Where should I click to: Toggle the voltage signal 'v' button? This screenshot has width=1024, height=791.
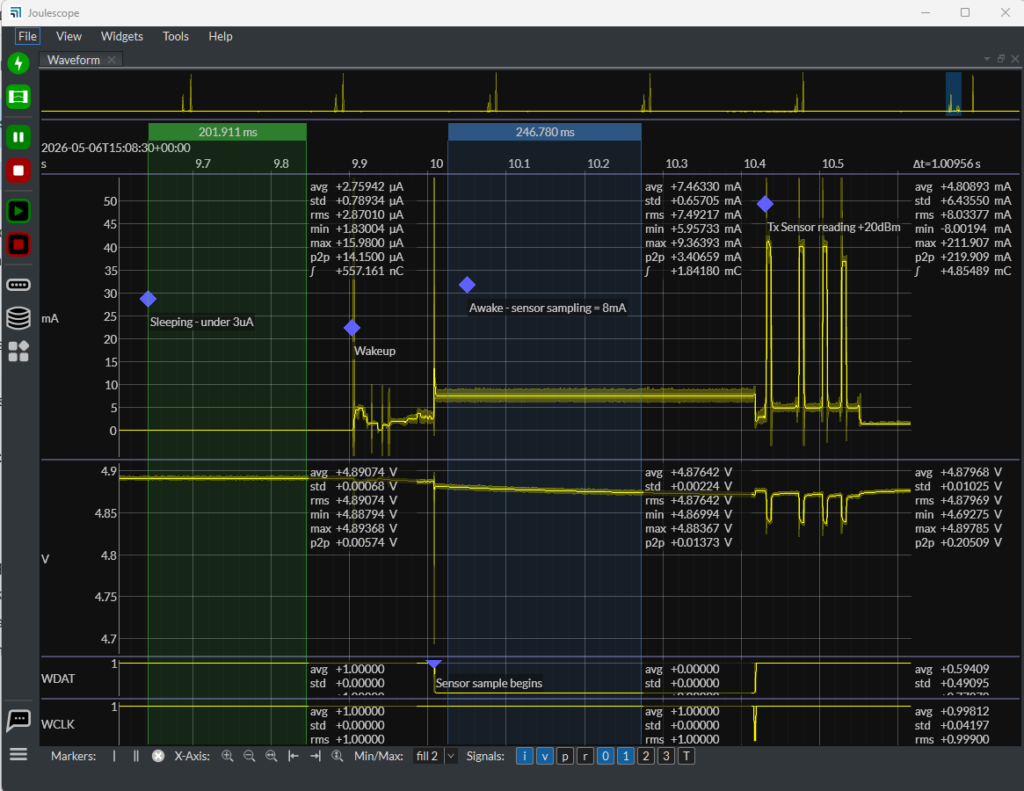(x=545, y=756)
